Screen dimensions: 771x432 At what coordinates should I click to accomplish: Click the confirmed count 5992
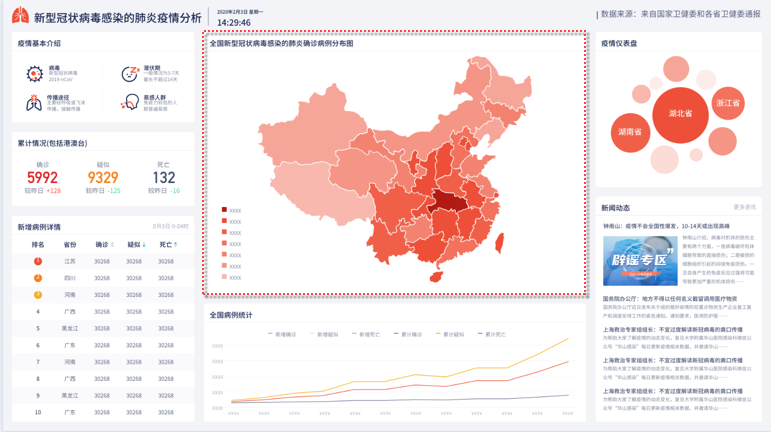tap(42, 177)
